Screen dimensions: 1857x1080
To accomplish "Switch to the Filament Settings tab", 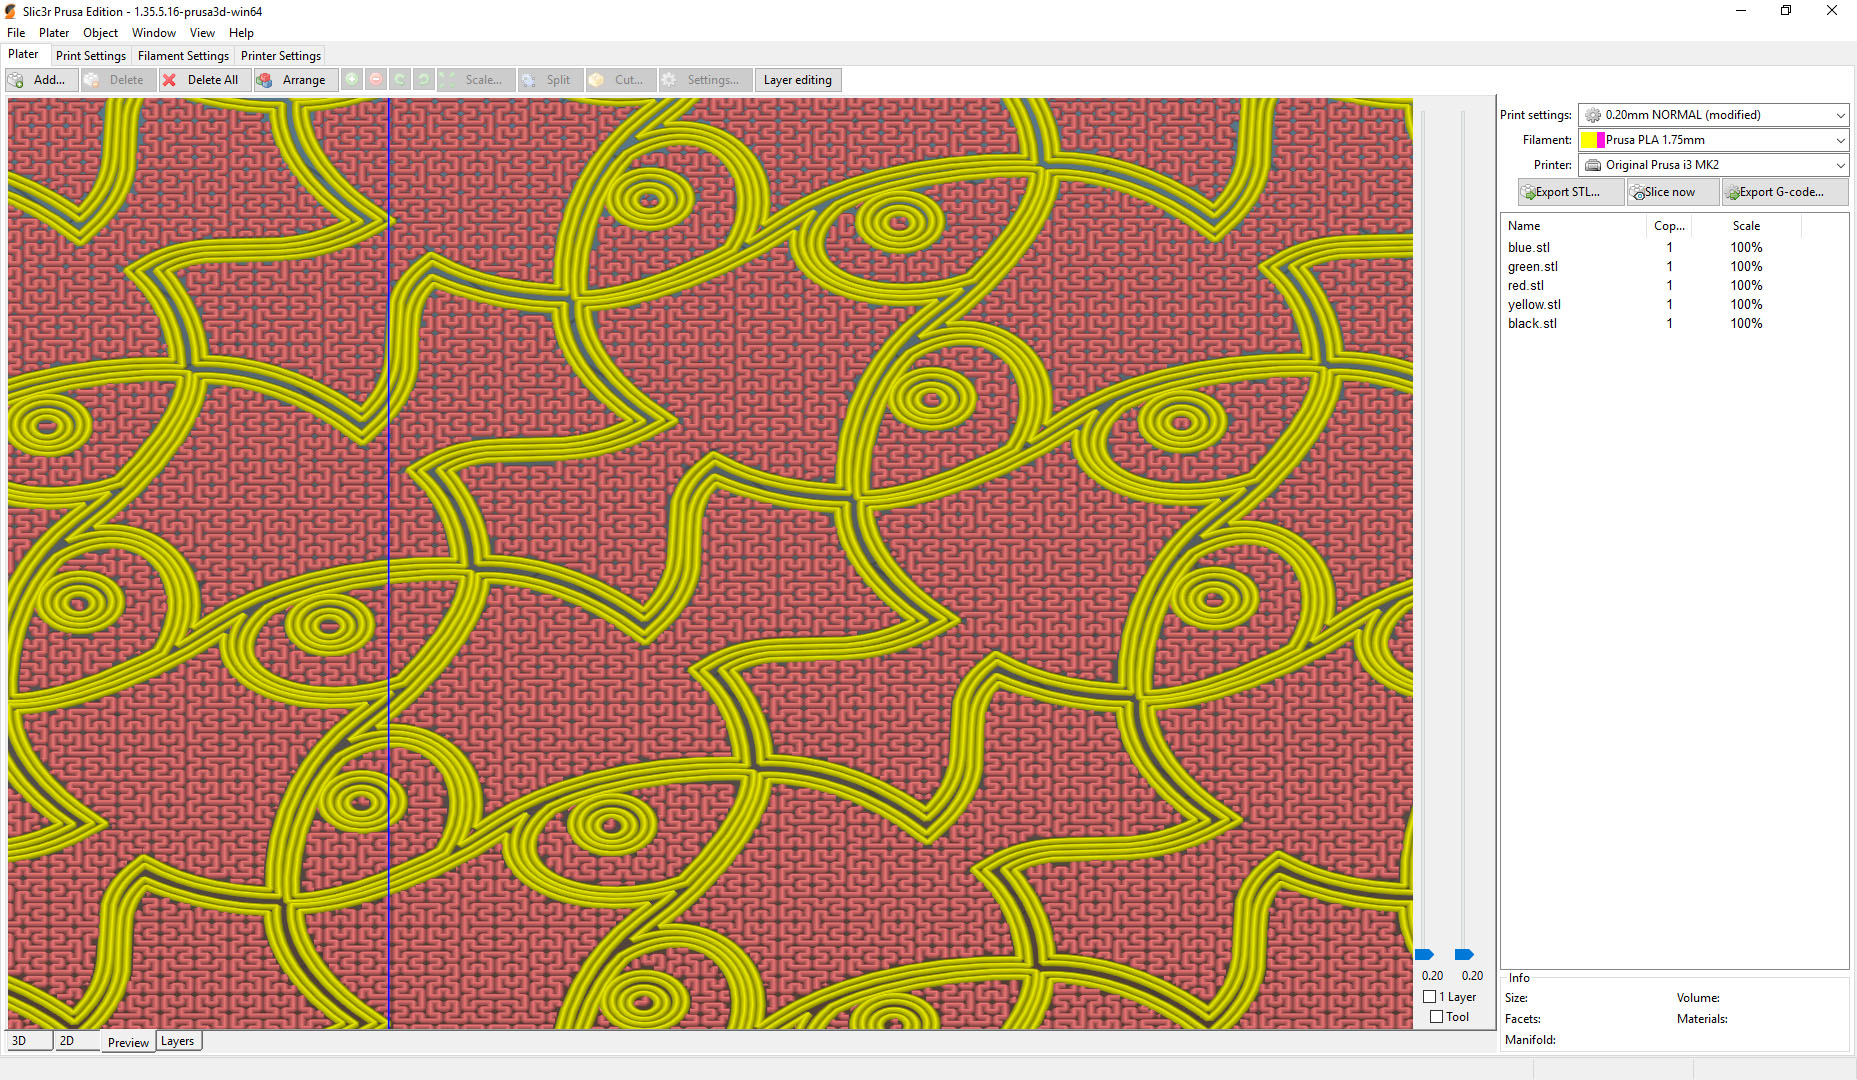I will (183, 55).
